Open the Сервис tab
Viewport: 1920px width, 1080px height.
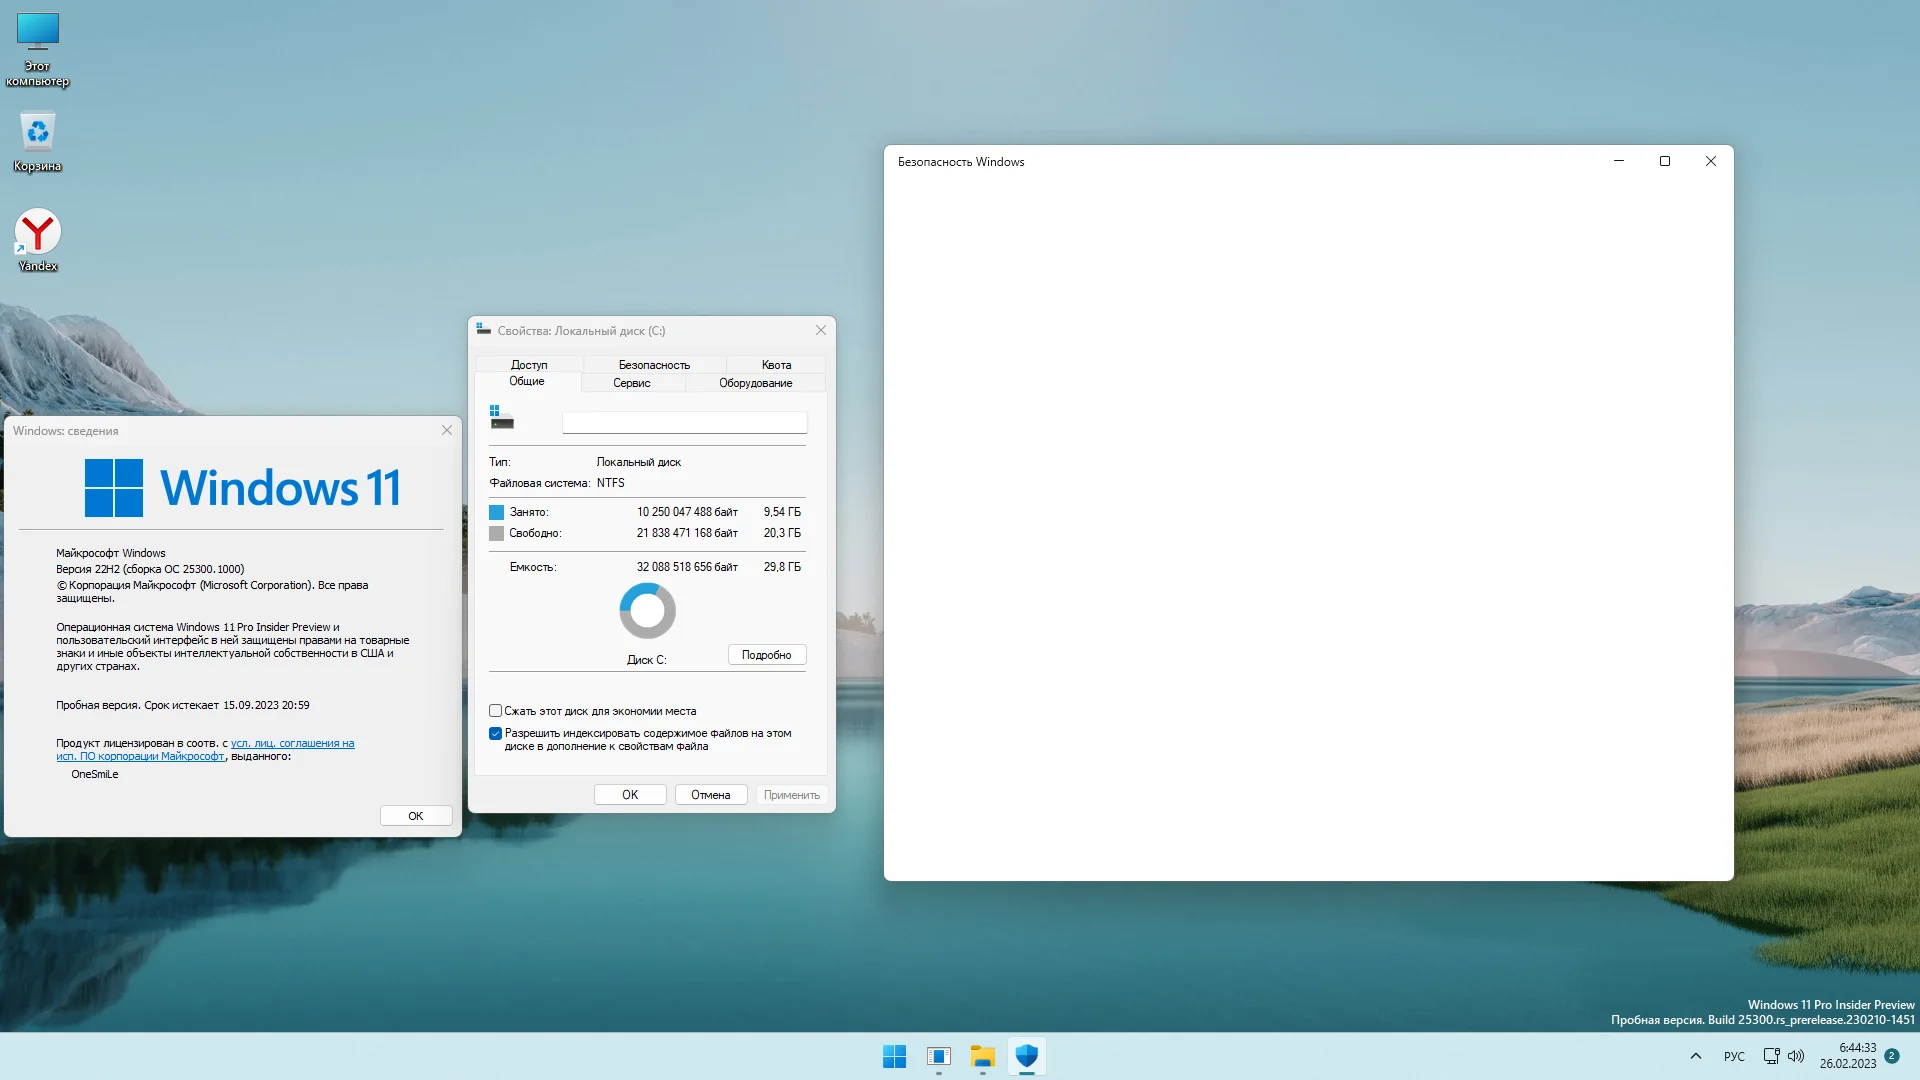631,383
